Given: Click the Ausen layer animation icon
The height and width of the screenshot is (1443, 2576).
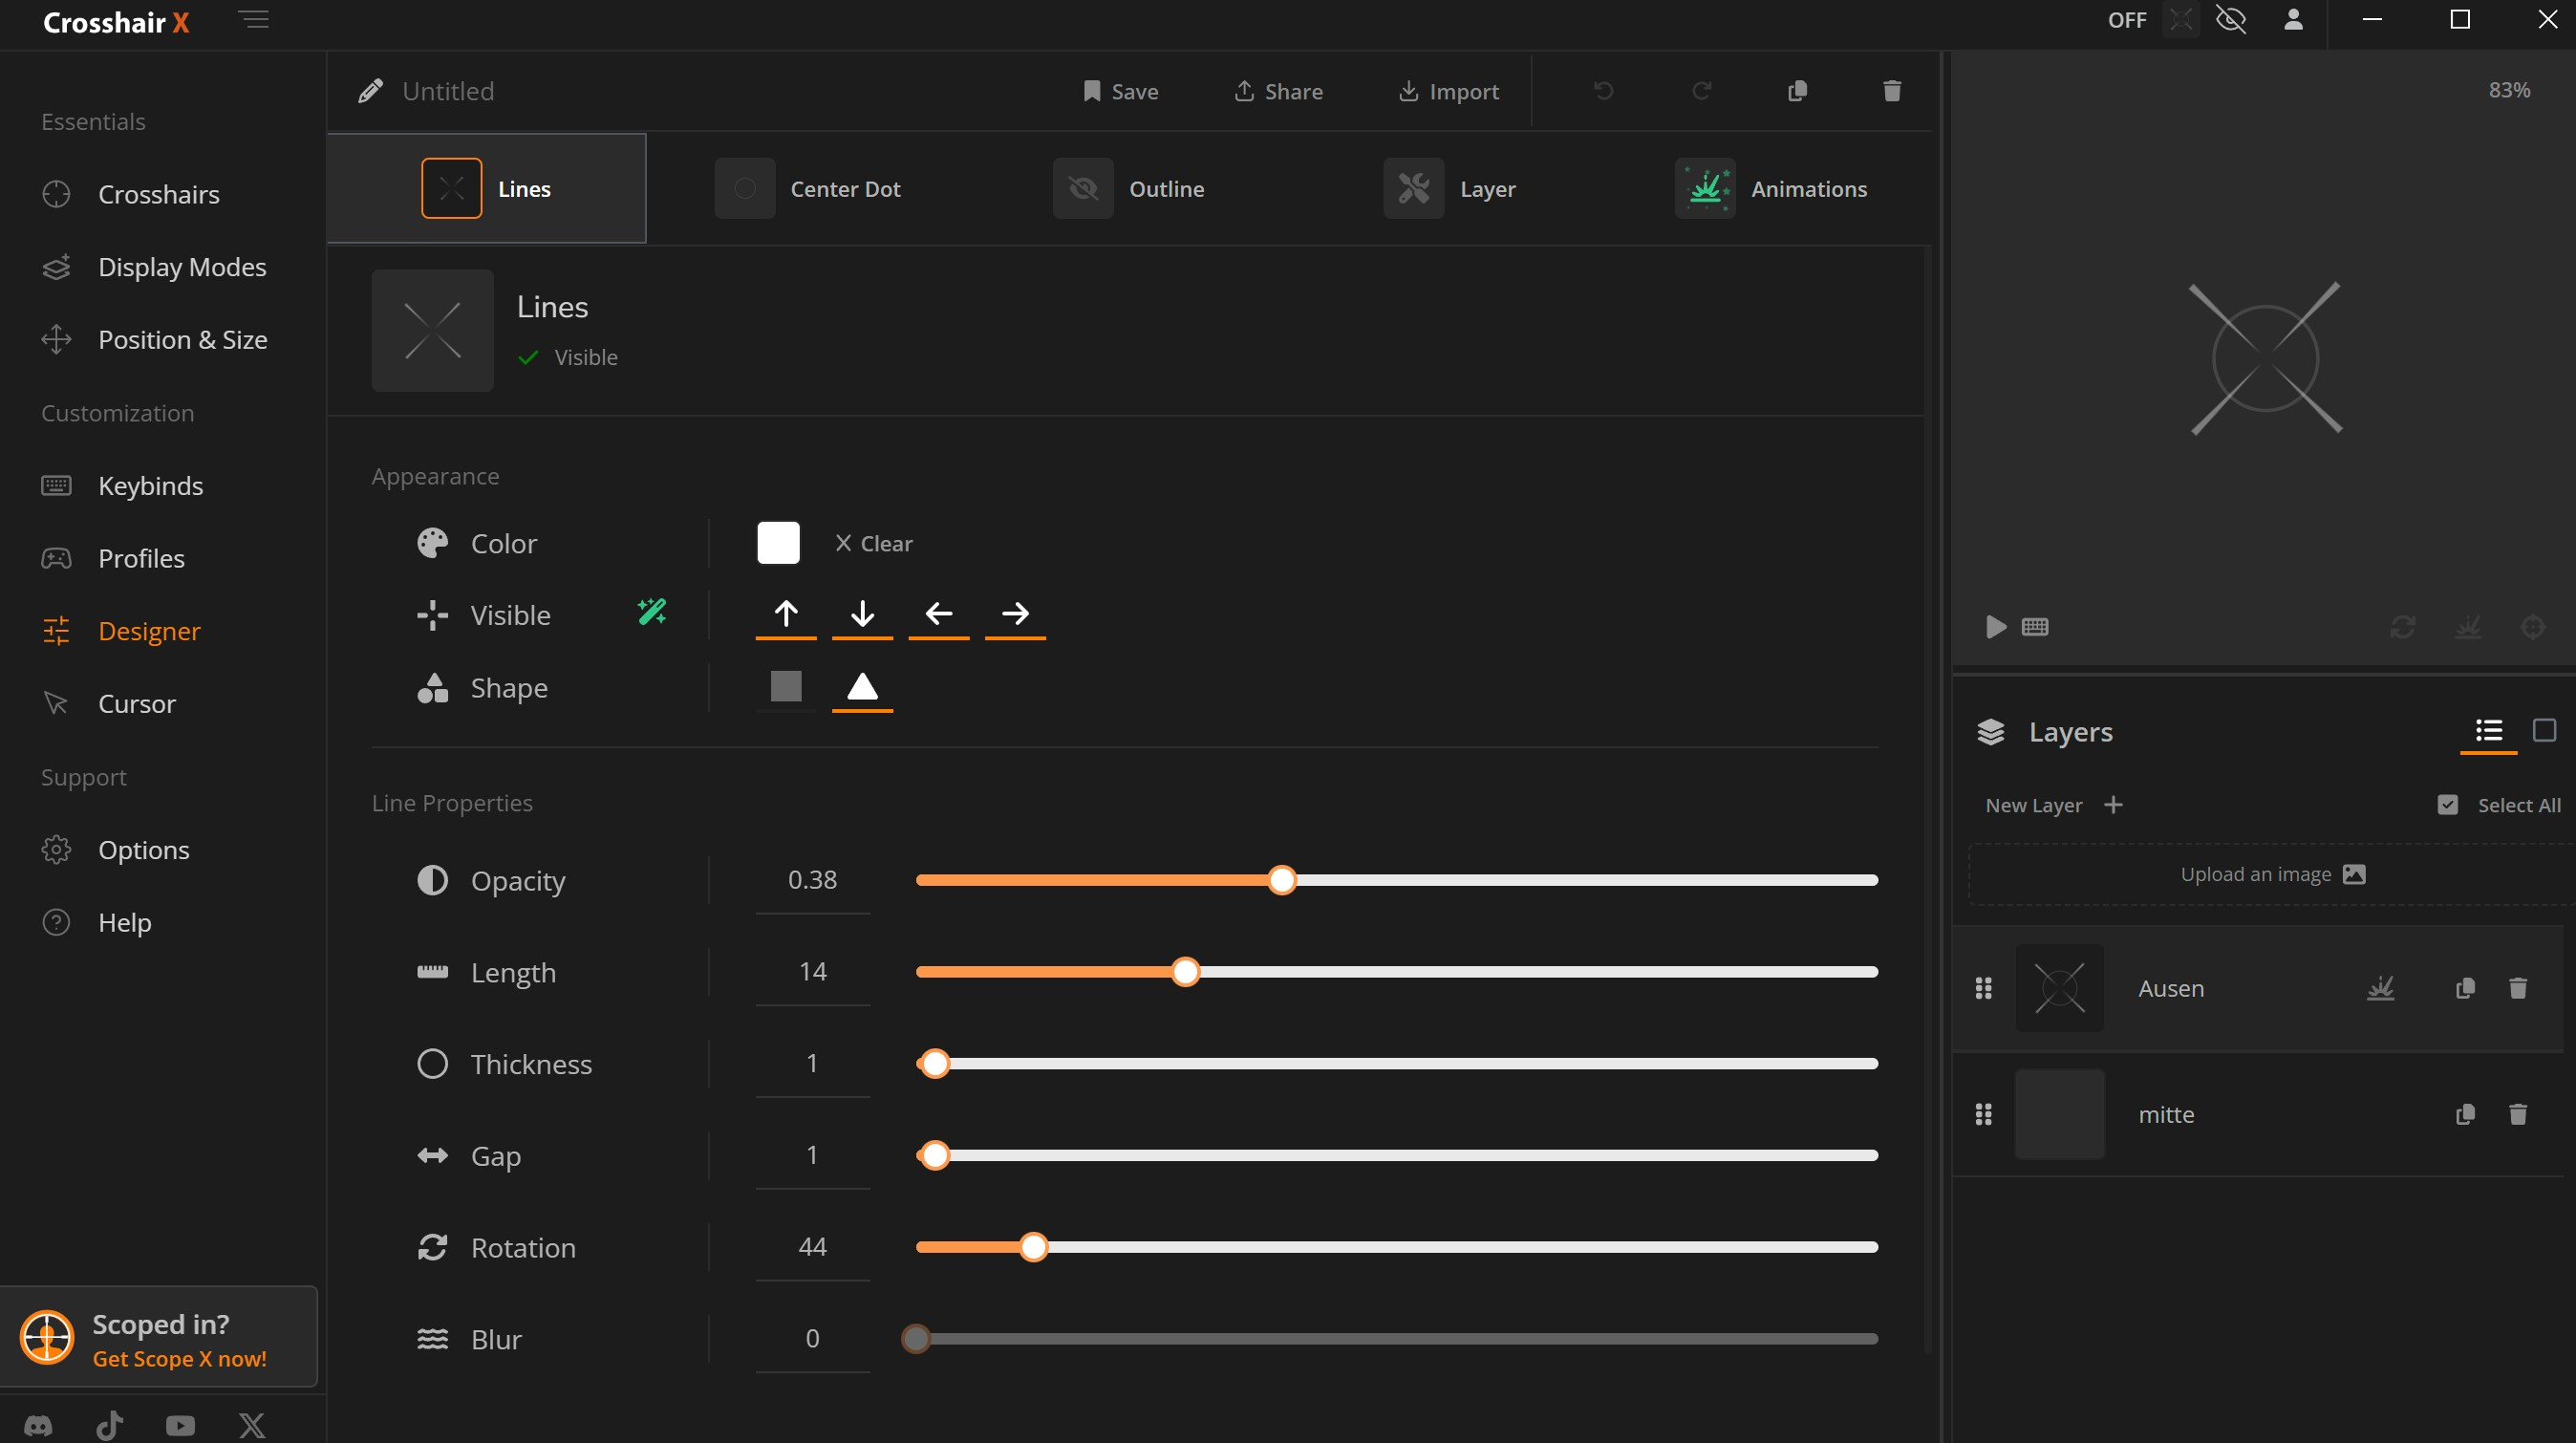Looking at the screenshot, I should (x=2381, y=988).
